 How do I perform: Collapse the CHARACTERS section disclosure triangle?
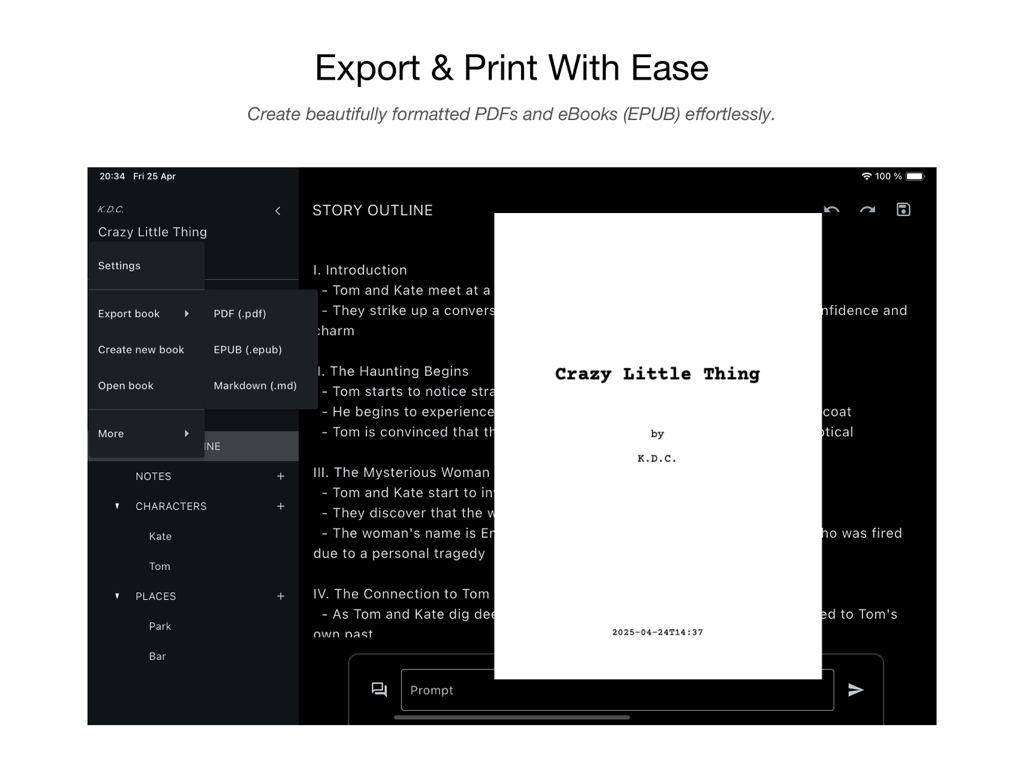pyautogui.click(x=117, y=506)
